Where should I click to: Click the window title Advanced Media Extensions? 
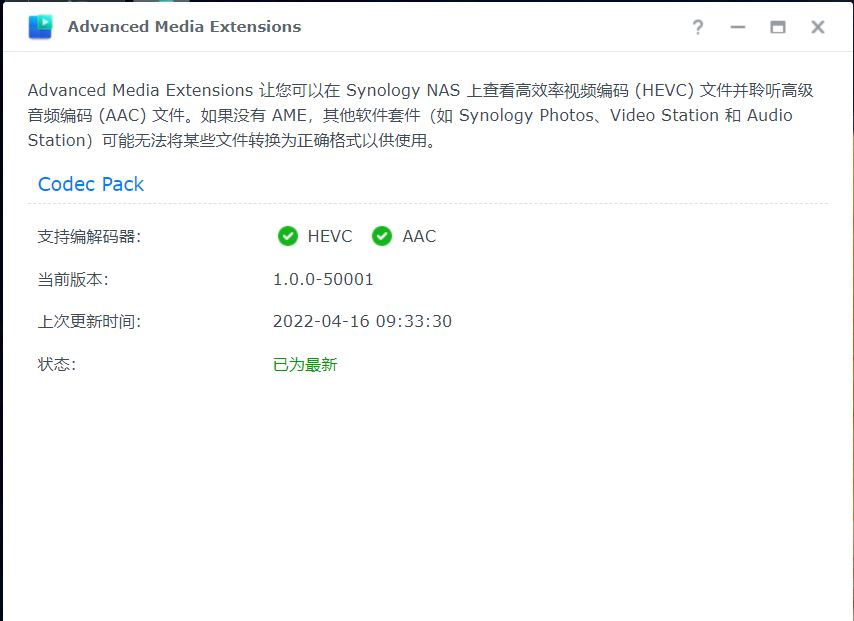(184, 27)
